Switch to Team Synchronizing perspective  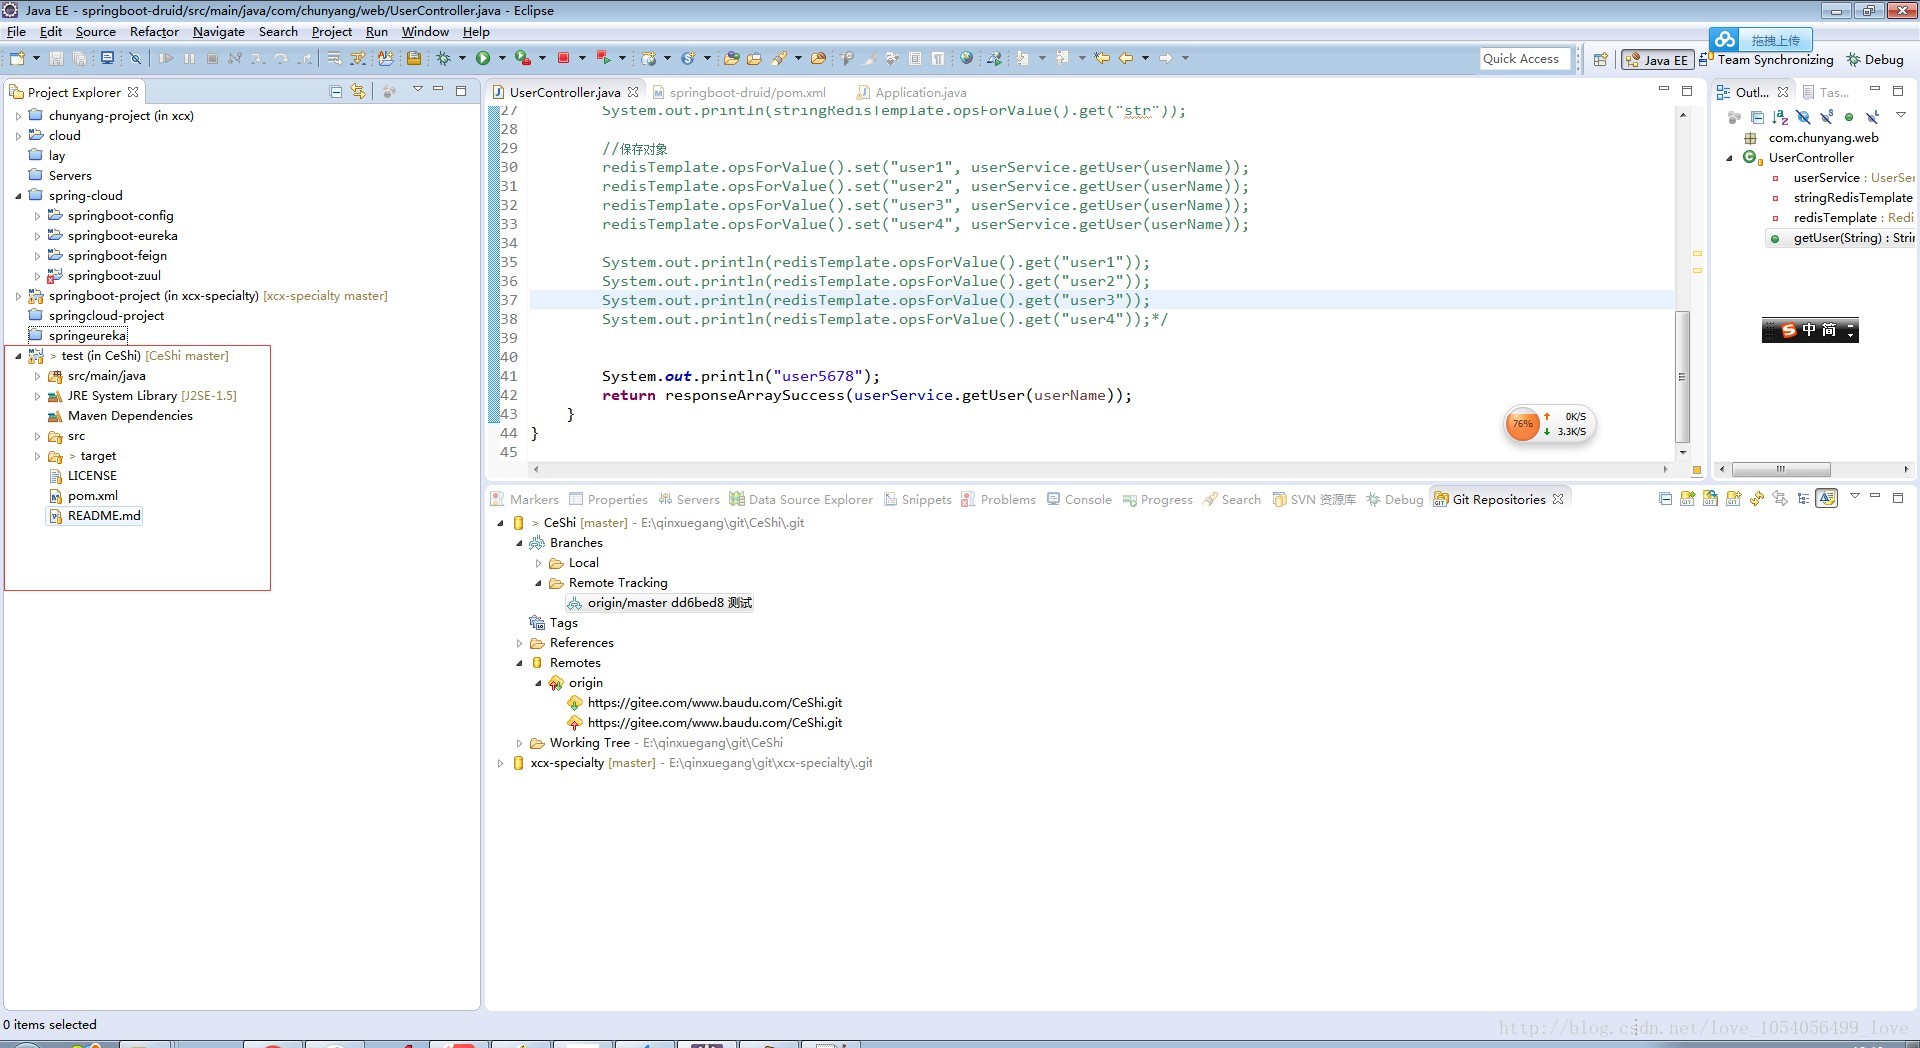[1767, 60]
